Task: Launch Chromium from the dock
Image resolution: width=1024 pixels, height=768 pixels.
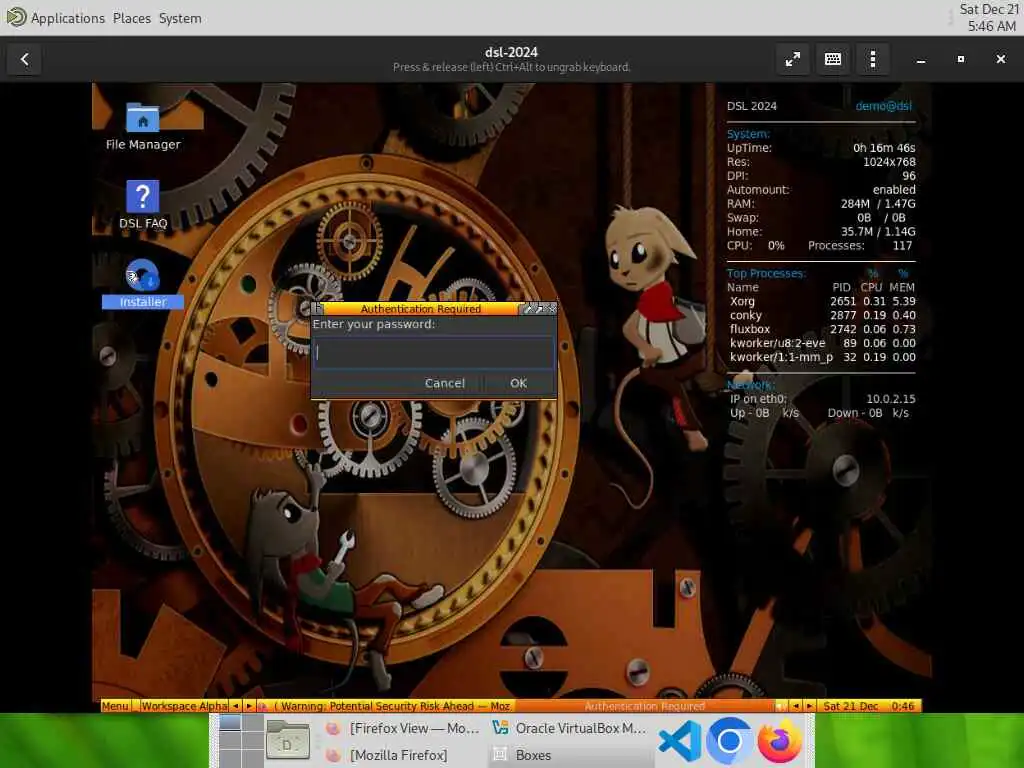Action: (x=729, y=741)
